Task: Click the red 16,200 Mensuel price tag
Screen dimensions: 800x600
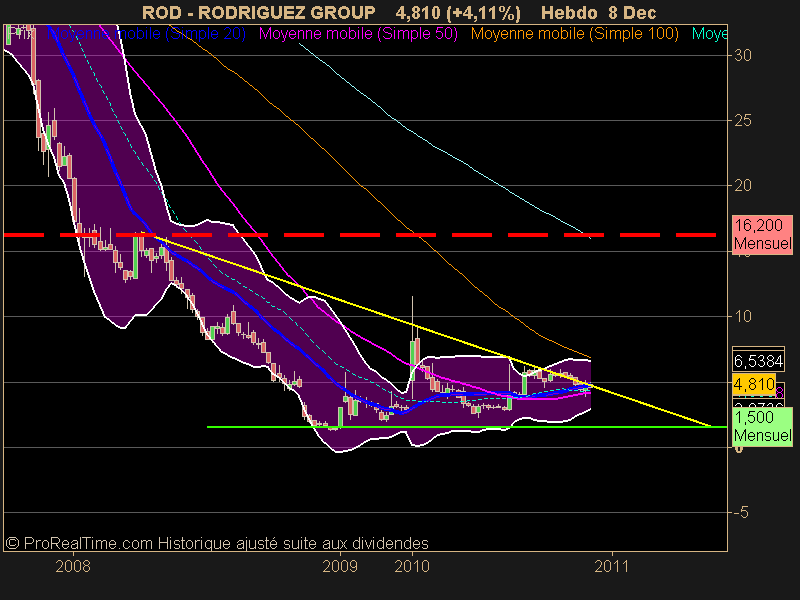Action: coord(762,234)
